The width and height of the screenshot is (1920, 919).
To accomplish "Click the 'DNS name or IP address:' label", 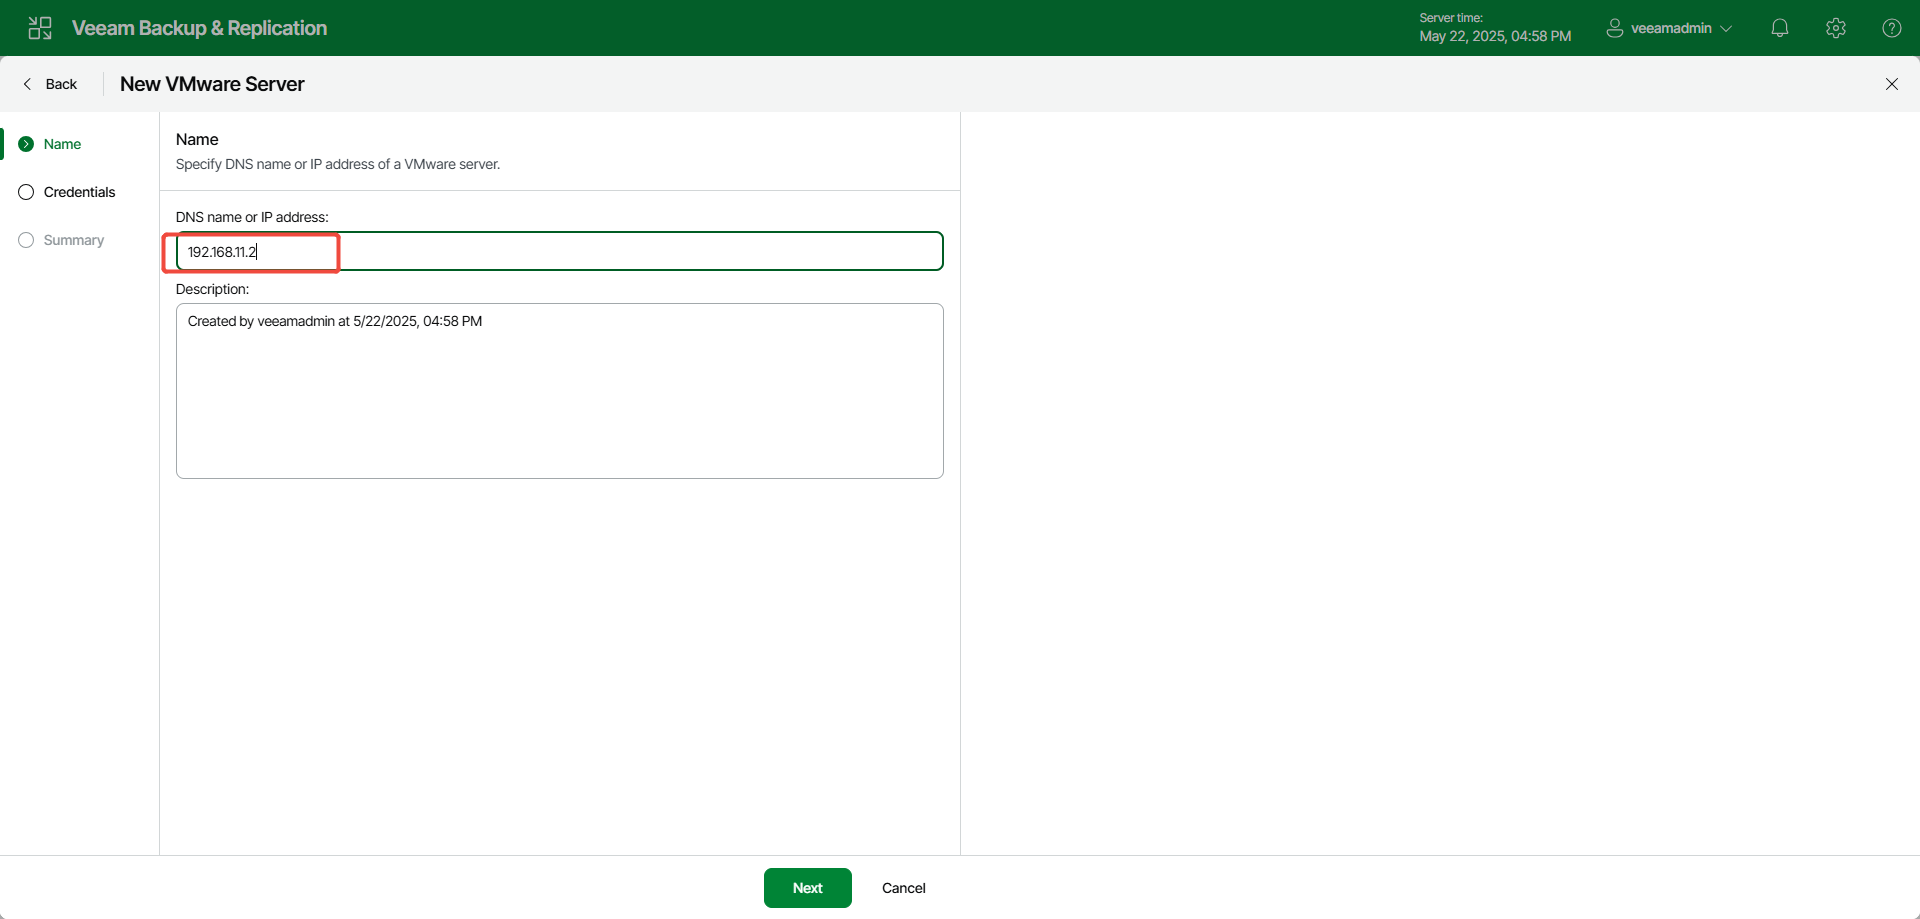I will (x=252, y=217).
